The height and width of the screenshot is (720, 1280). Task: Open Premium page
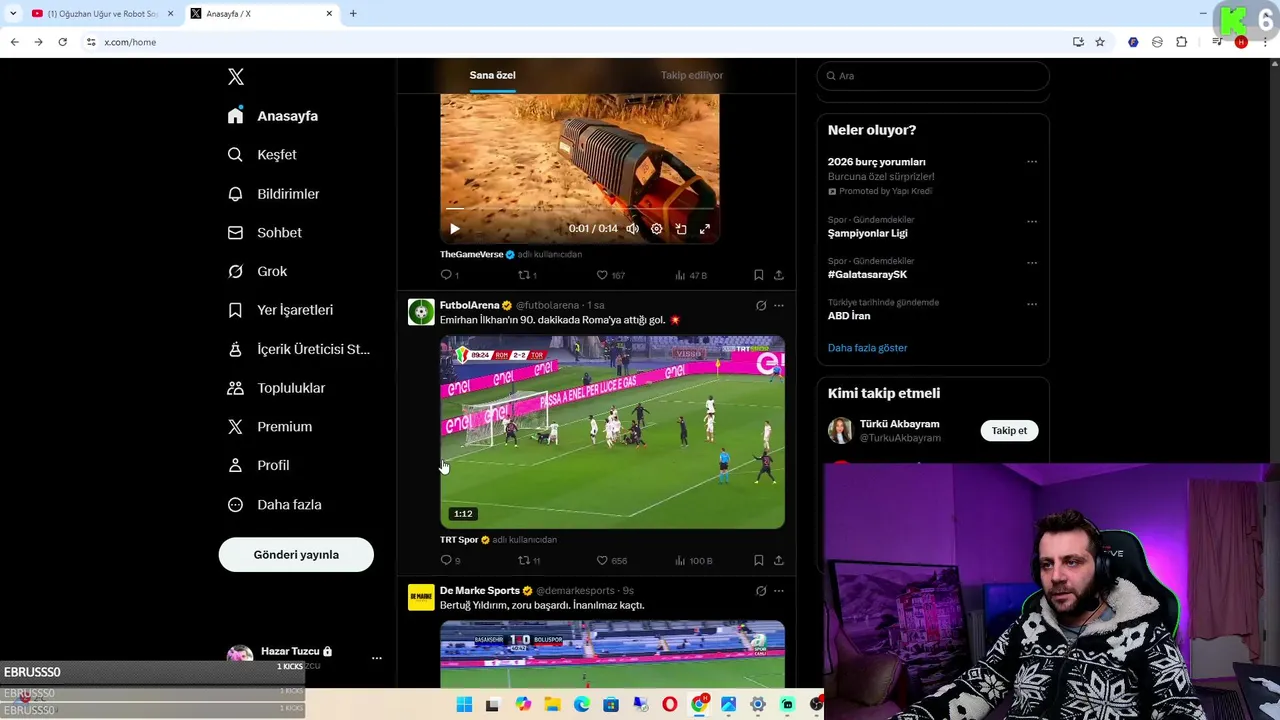270,427
